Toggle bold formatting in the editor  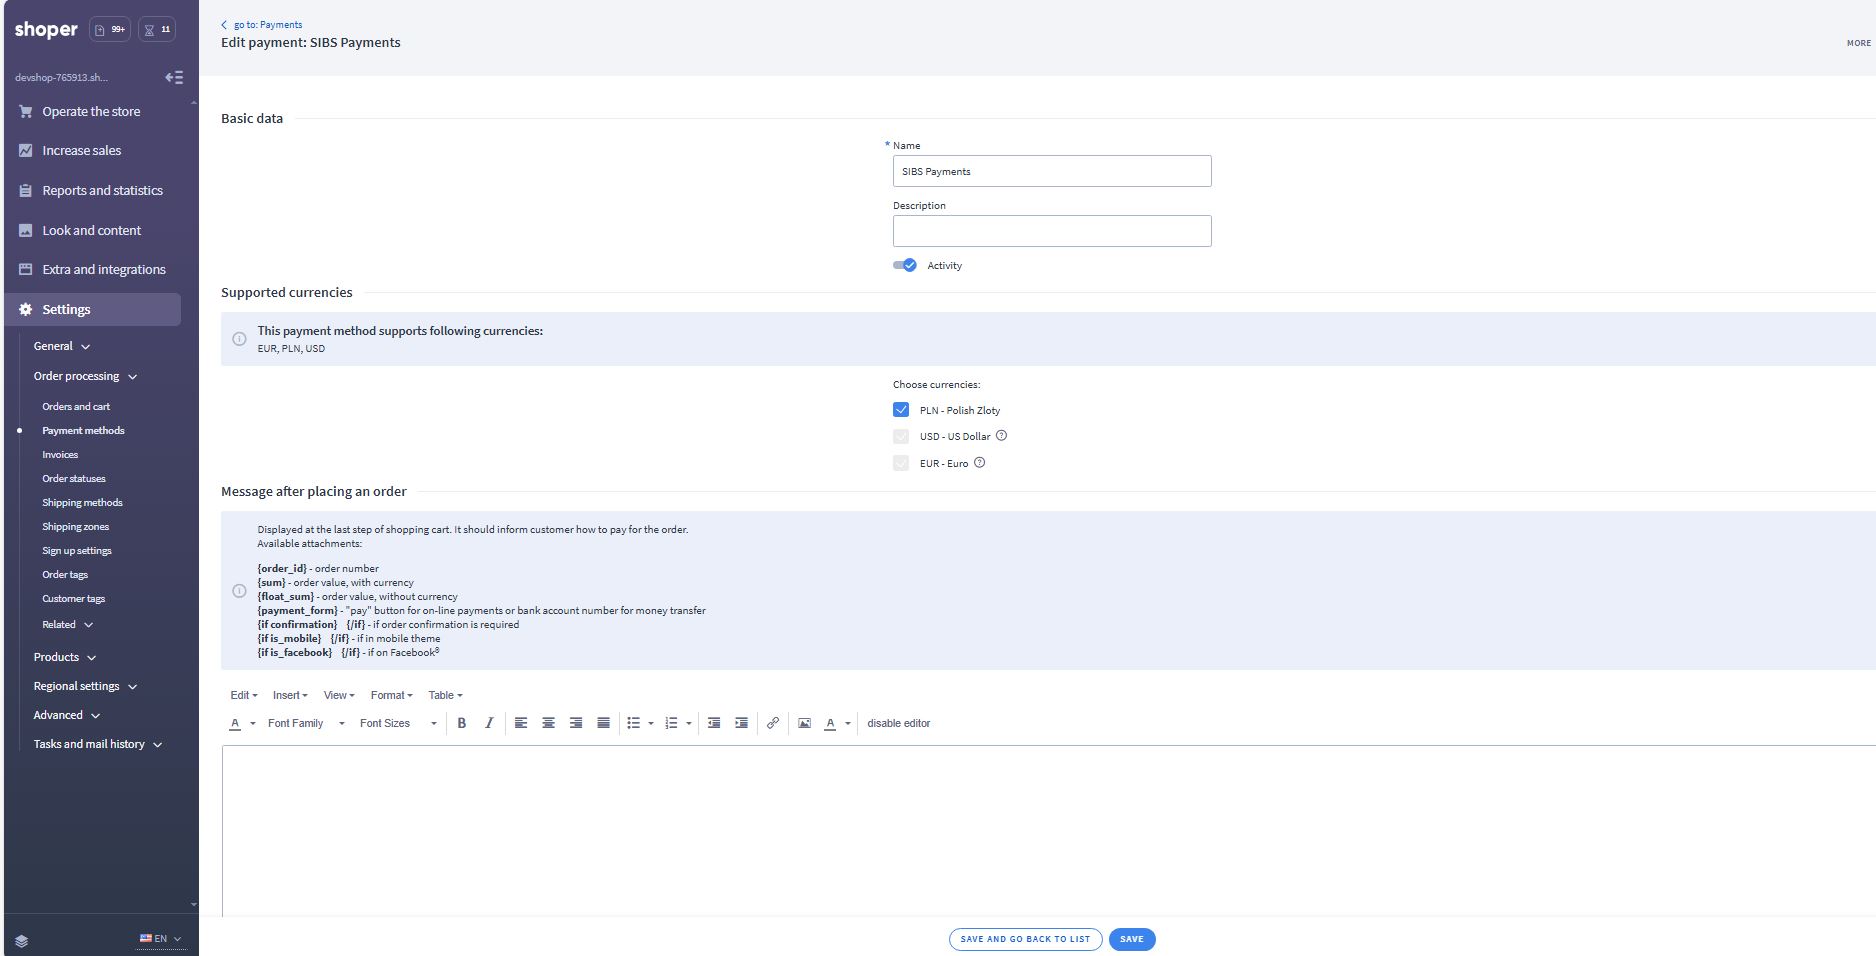point(462,723)
